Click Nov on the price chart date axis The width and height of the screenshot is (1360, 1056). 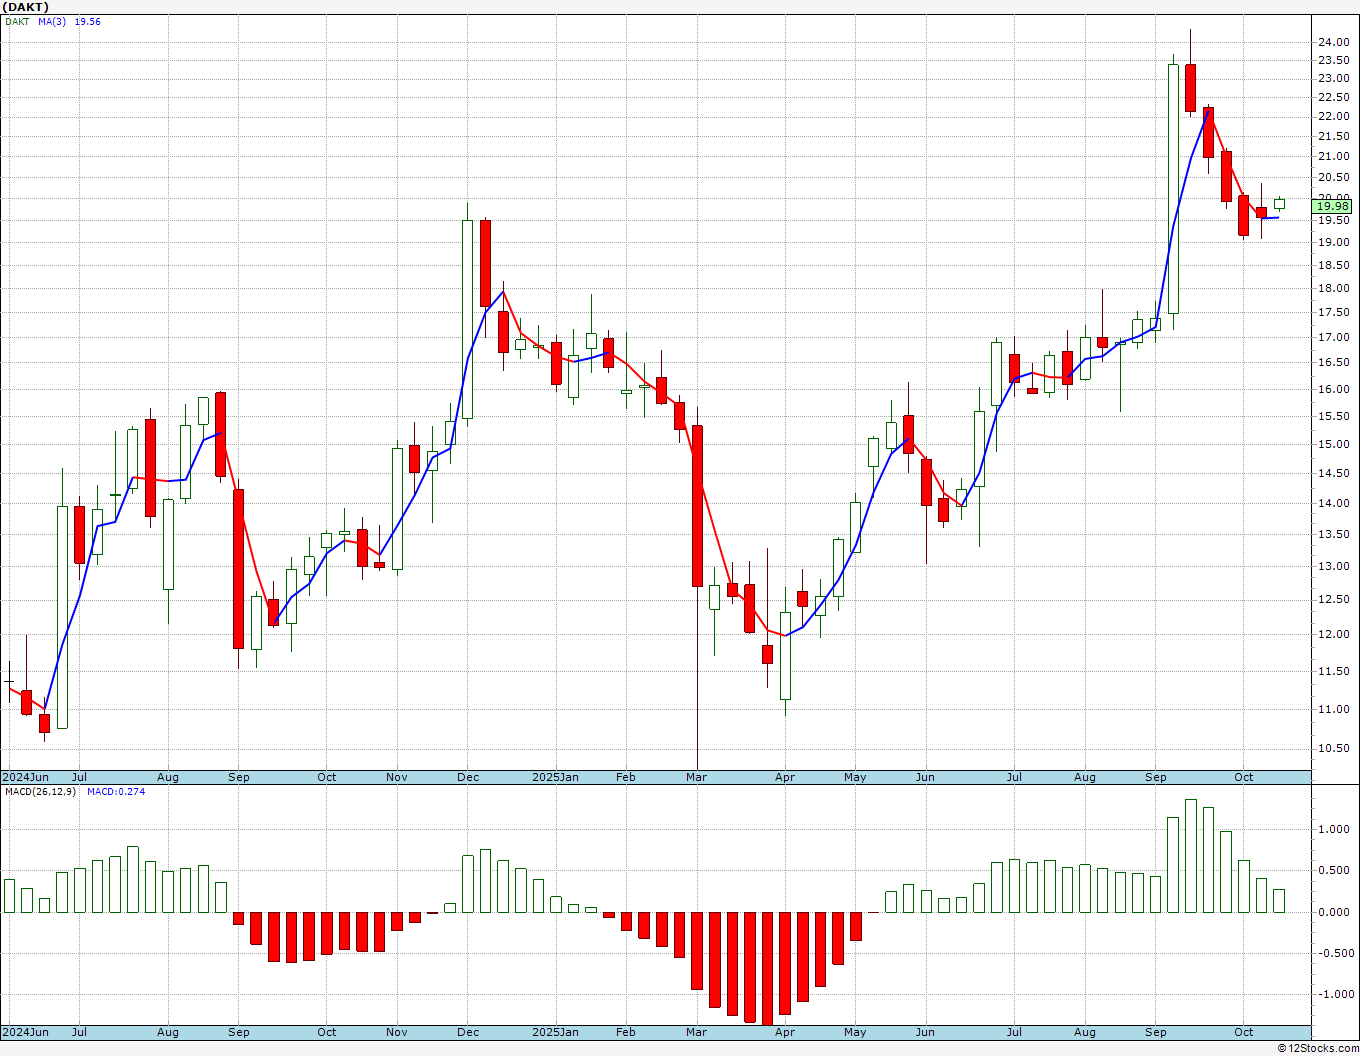tap(397, 777)
